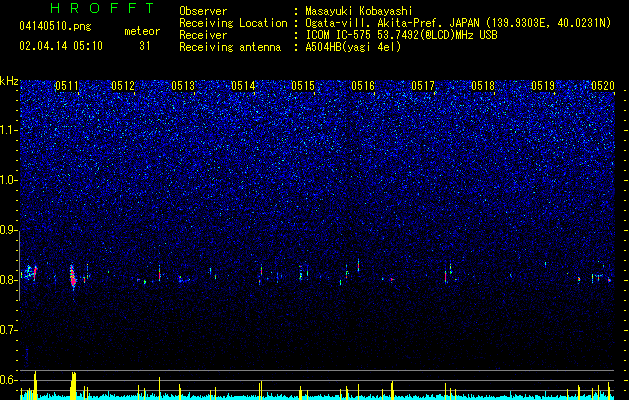Viewport: 629px width, 400px height.
Task: Click the 0513 time marker
Action: point(183,86)
